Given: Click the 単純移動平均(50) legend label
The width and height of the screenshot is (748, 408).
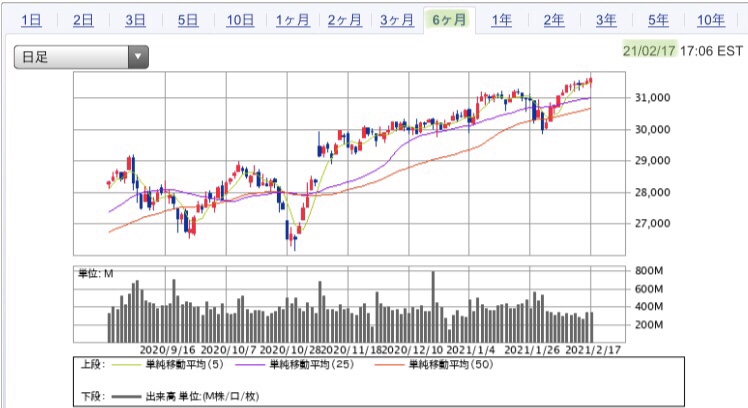Looking at the screenshot, I should (451, 365).
